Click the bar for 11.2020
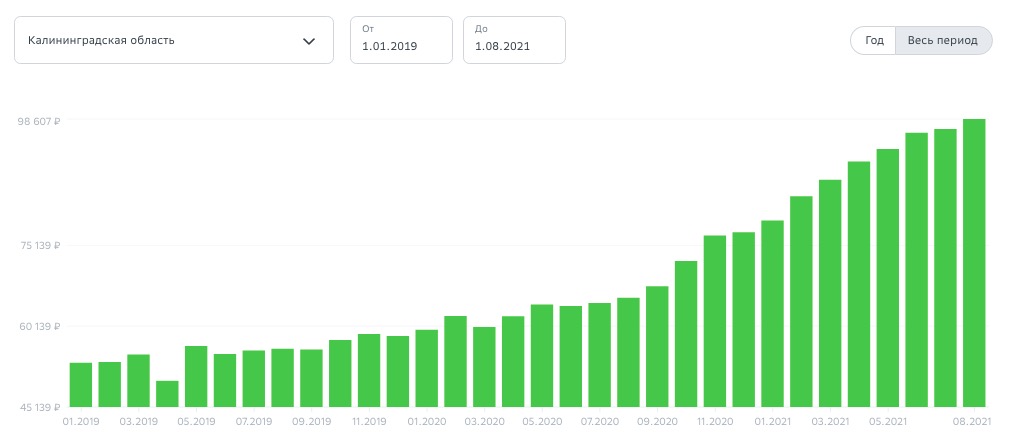The image size is (1014, 447). (715, 321)
